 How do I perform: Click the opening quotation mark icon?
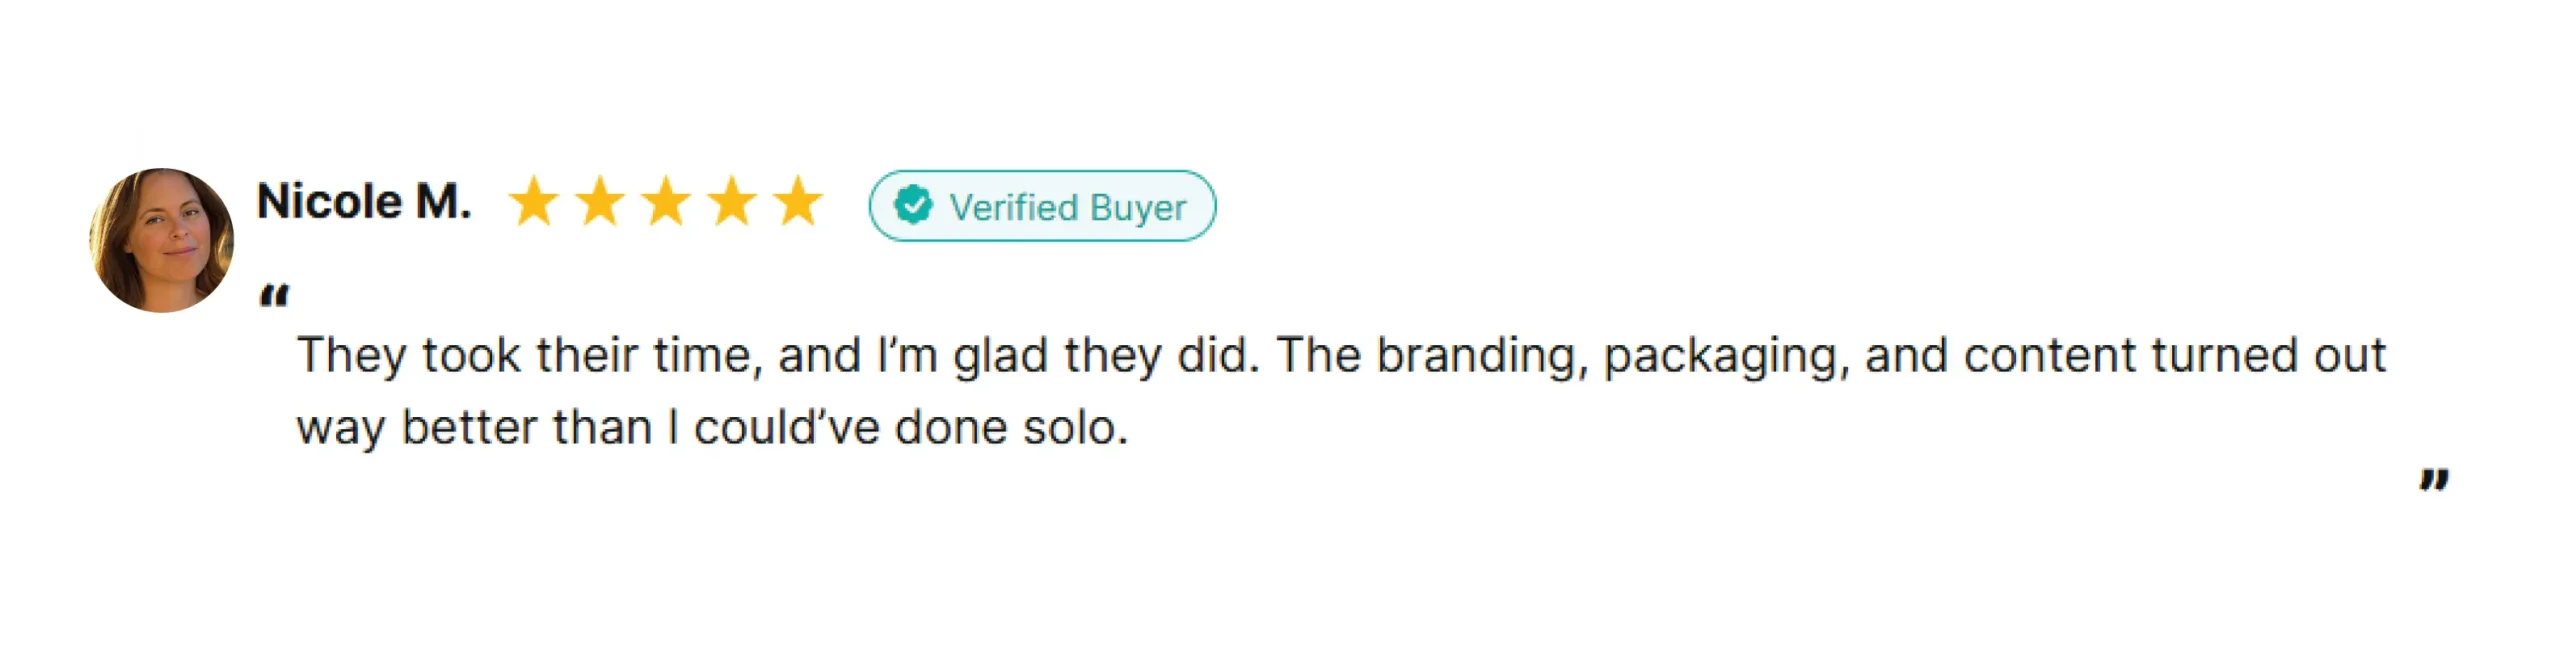[x=274, y=296]
